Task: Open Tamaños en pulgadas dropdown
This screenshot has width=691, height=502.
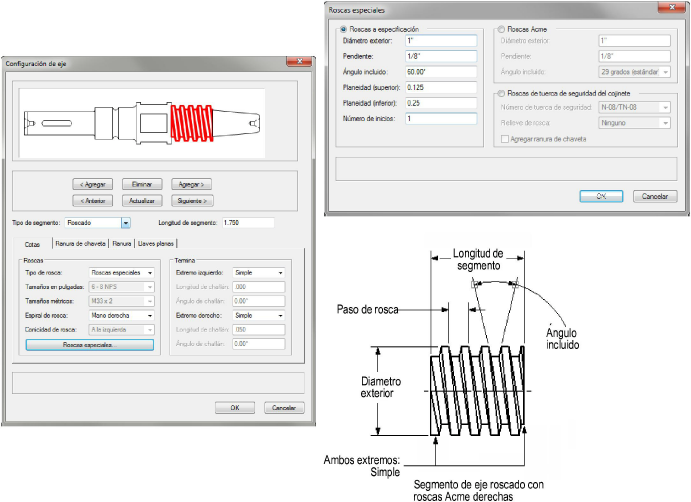Action: coord(121,287)
